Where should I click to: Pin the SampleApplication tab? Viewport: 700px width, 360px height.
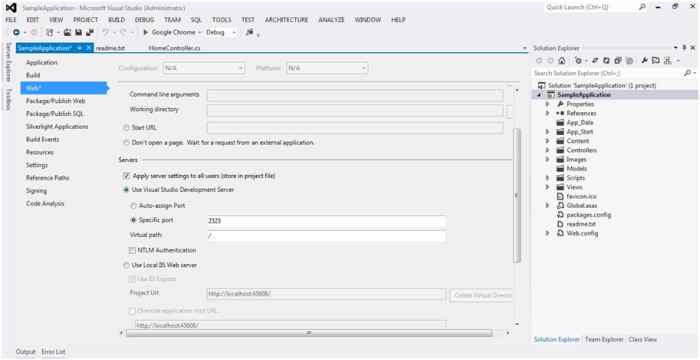point(79,48)
